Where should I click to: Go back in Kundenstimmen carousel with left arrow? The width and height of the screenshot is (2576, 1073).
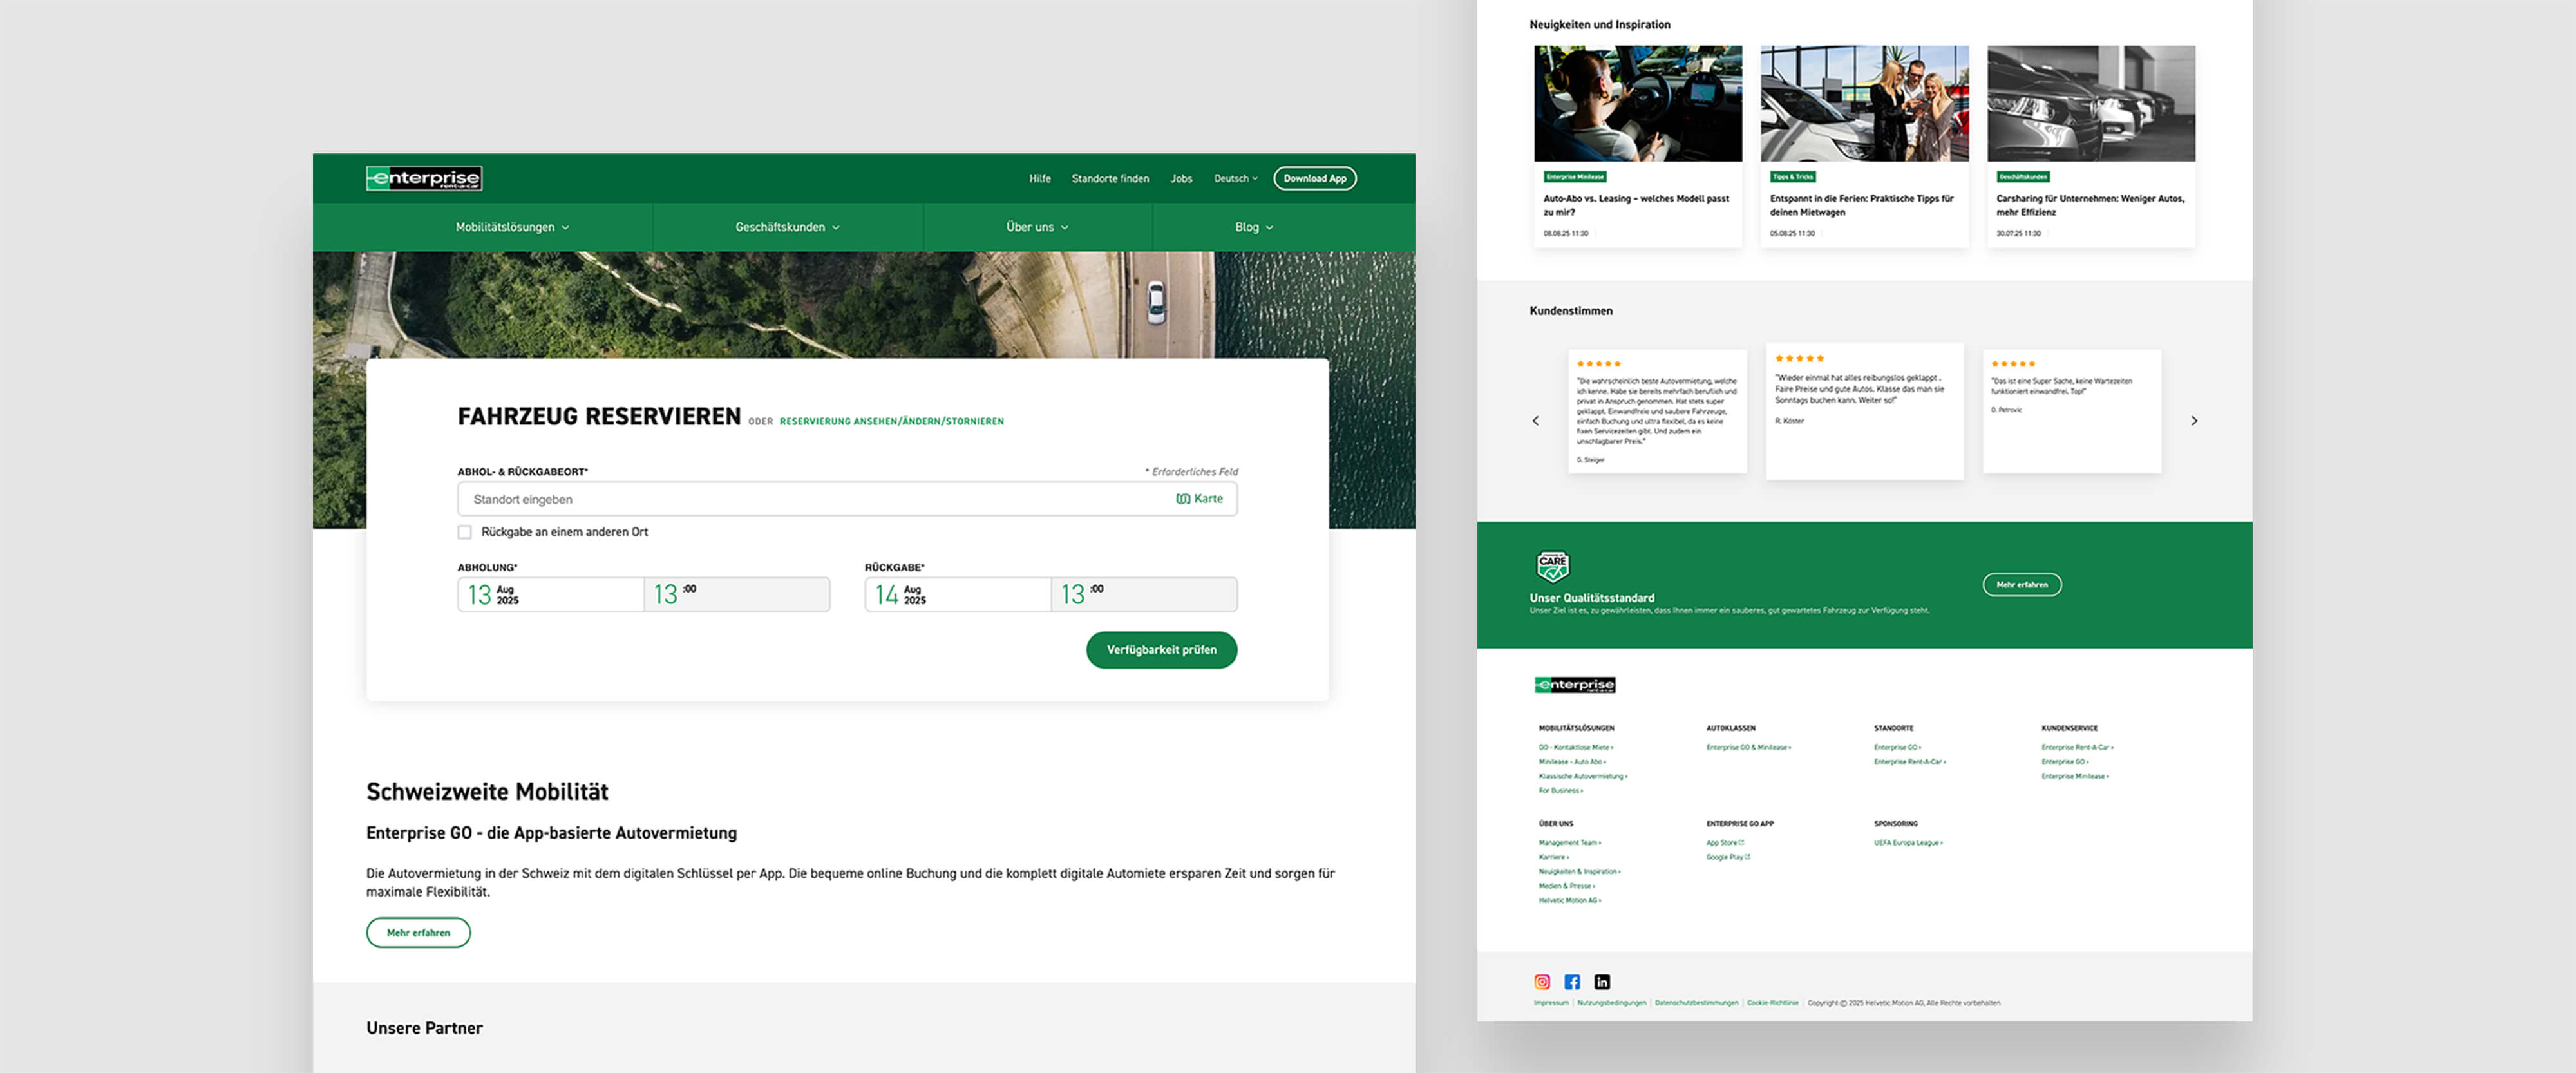(1537, 420)
